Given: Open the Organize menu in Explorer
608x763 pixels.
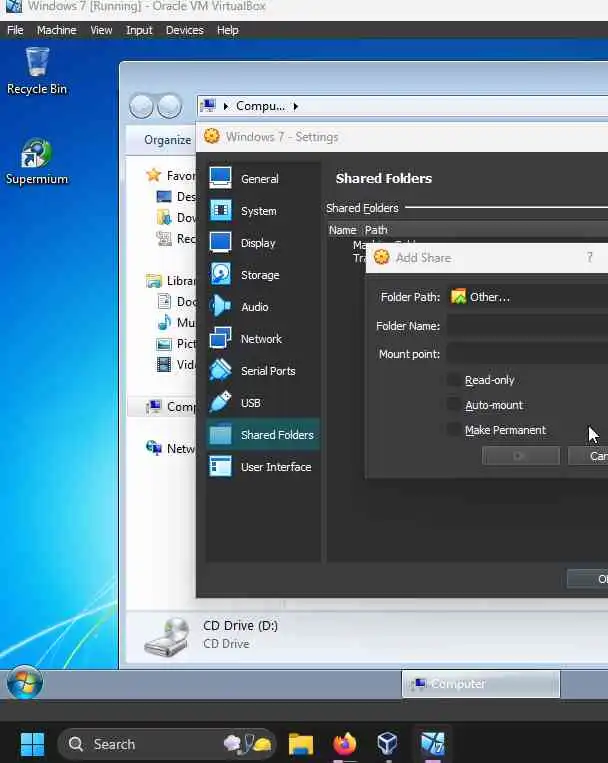Looking at the screenshot, I should [167, 140].
